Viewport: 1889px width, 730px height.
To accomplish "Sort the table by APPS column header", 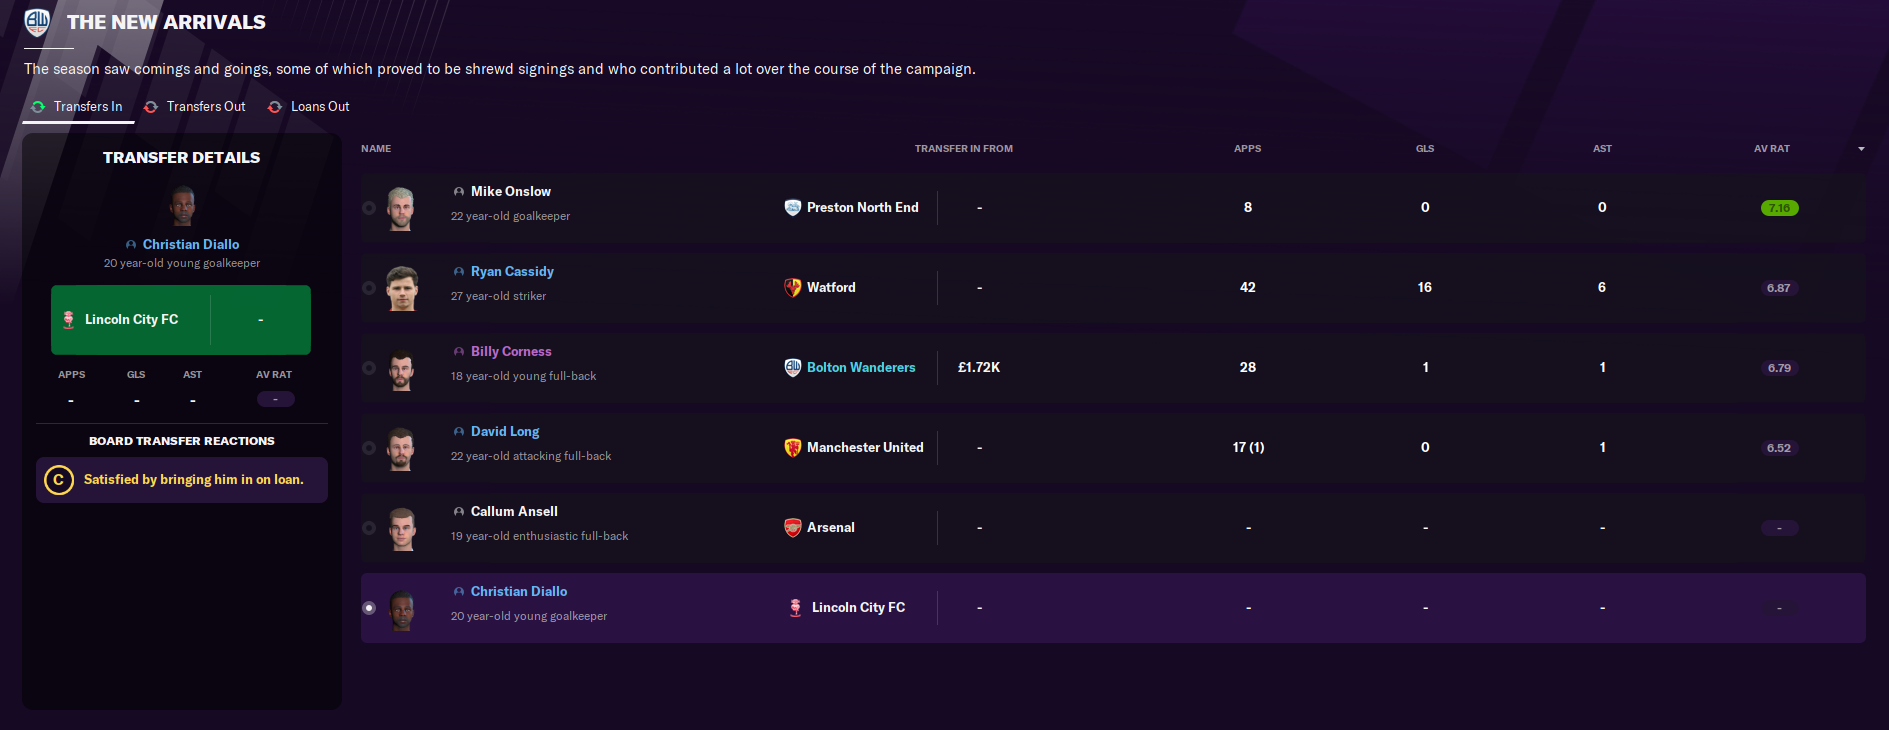I will coord(1247,149).
